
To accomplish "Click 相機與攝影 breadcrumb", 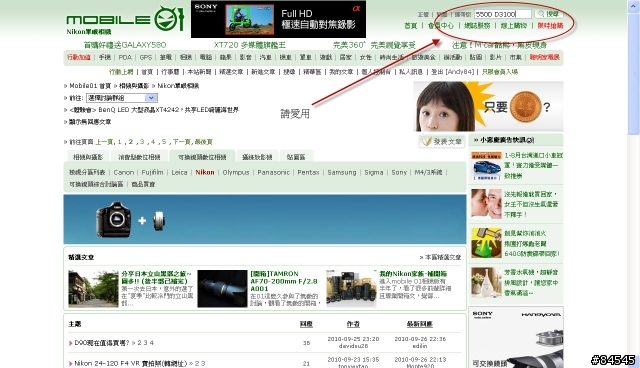I will tap(134, 86).
